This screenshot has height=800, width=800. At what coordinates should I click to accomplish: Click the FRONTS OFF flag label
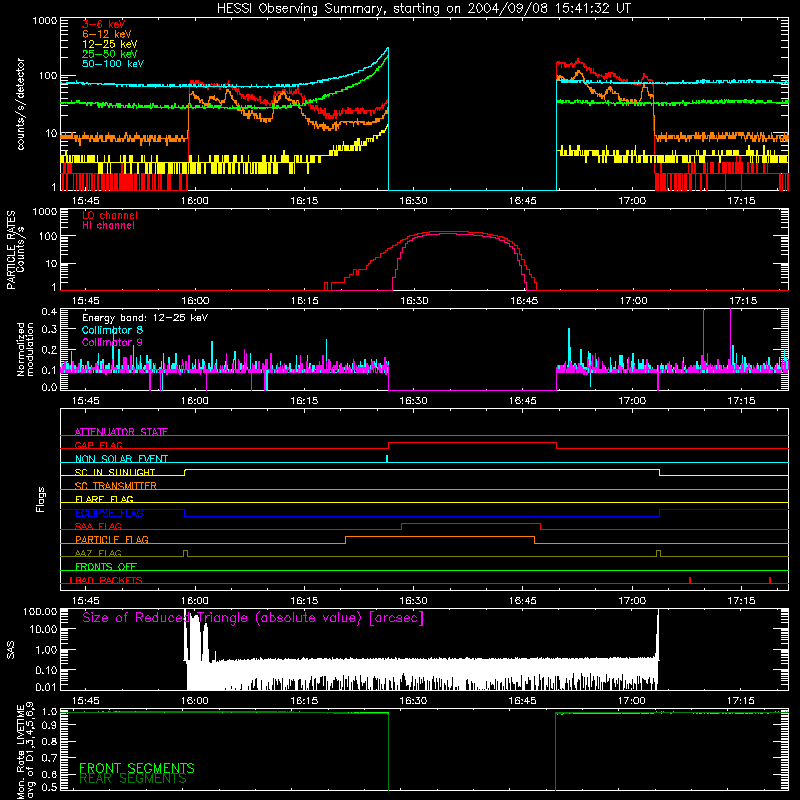pyautogui.click(x=106, y=567)
